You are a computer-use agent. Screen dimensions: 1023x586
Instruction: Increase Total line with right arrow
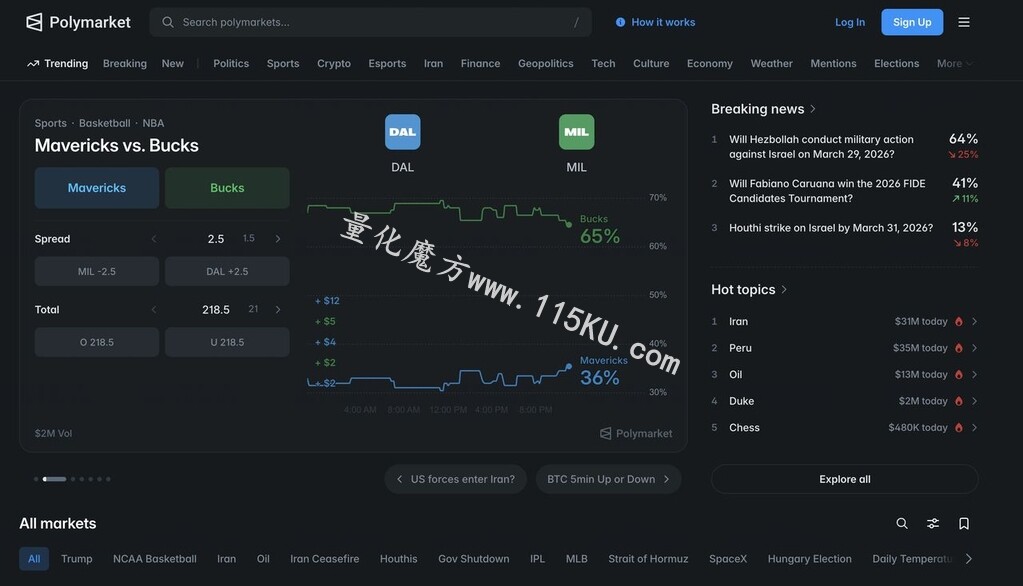coord(278,309)
